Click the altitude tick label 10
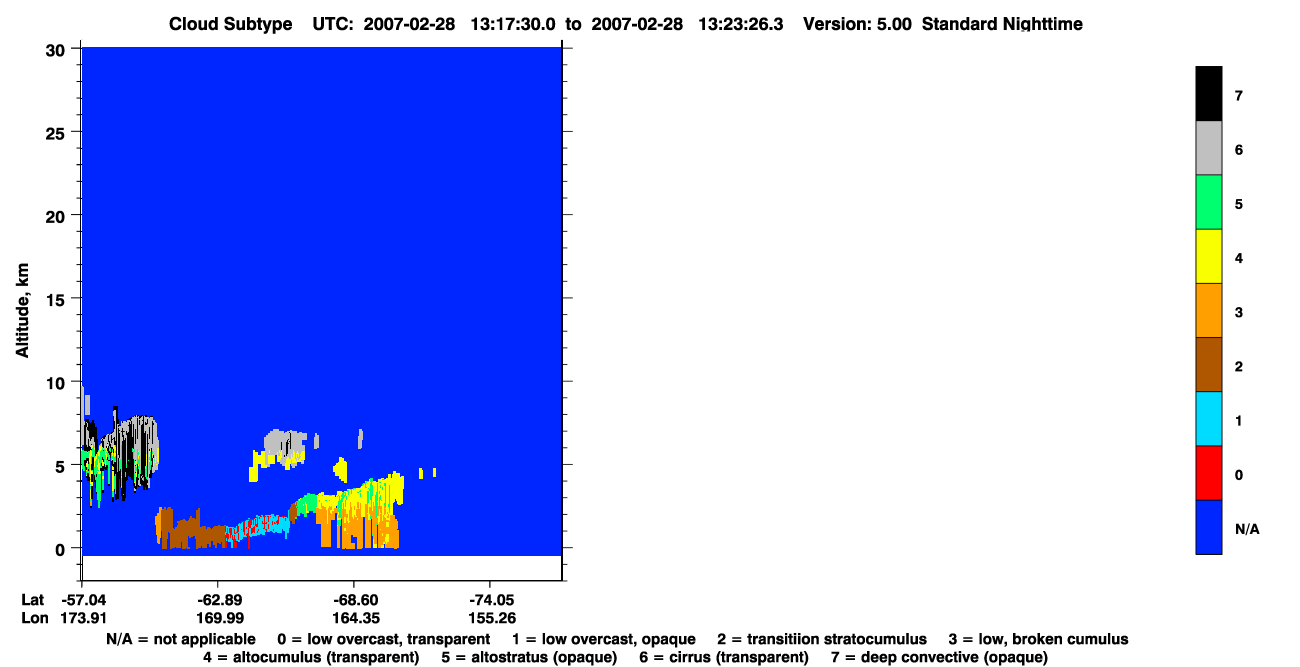The image size is (1300, 667). (x=56, y=382)
